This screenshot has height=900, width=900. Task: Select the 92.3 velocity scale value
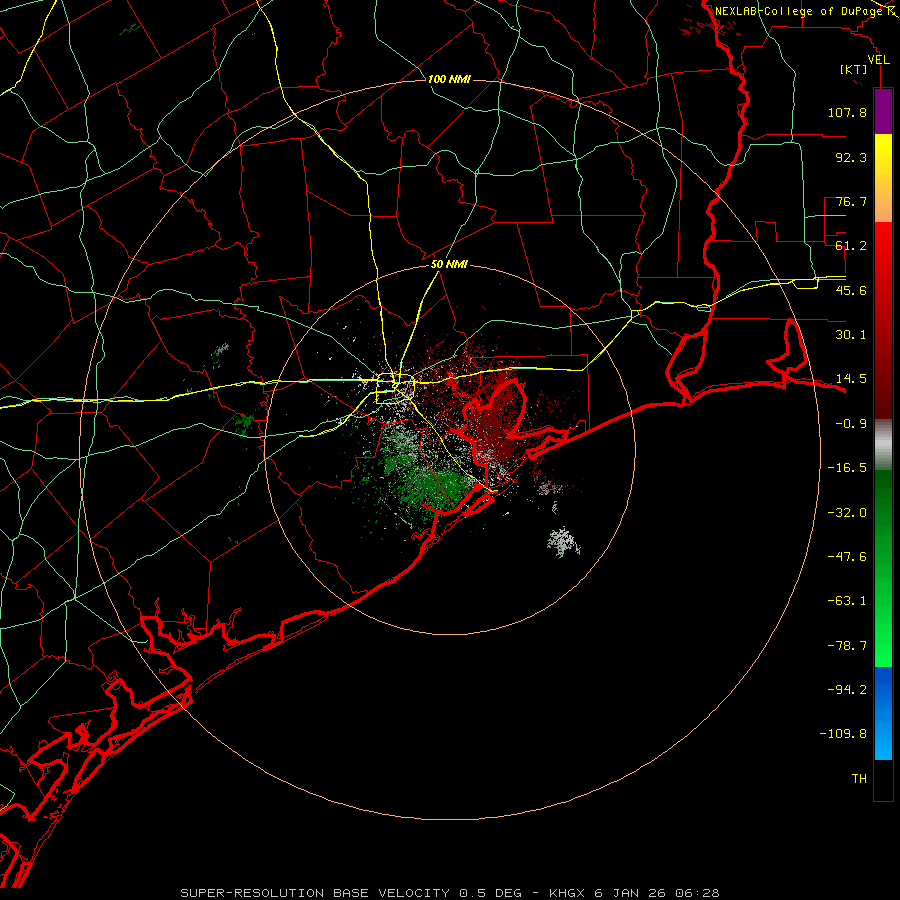[x=851, y=157]
